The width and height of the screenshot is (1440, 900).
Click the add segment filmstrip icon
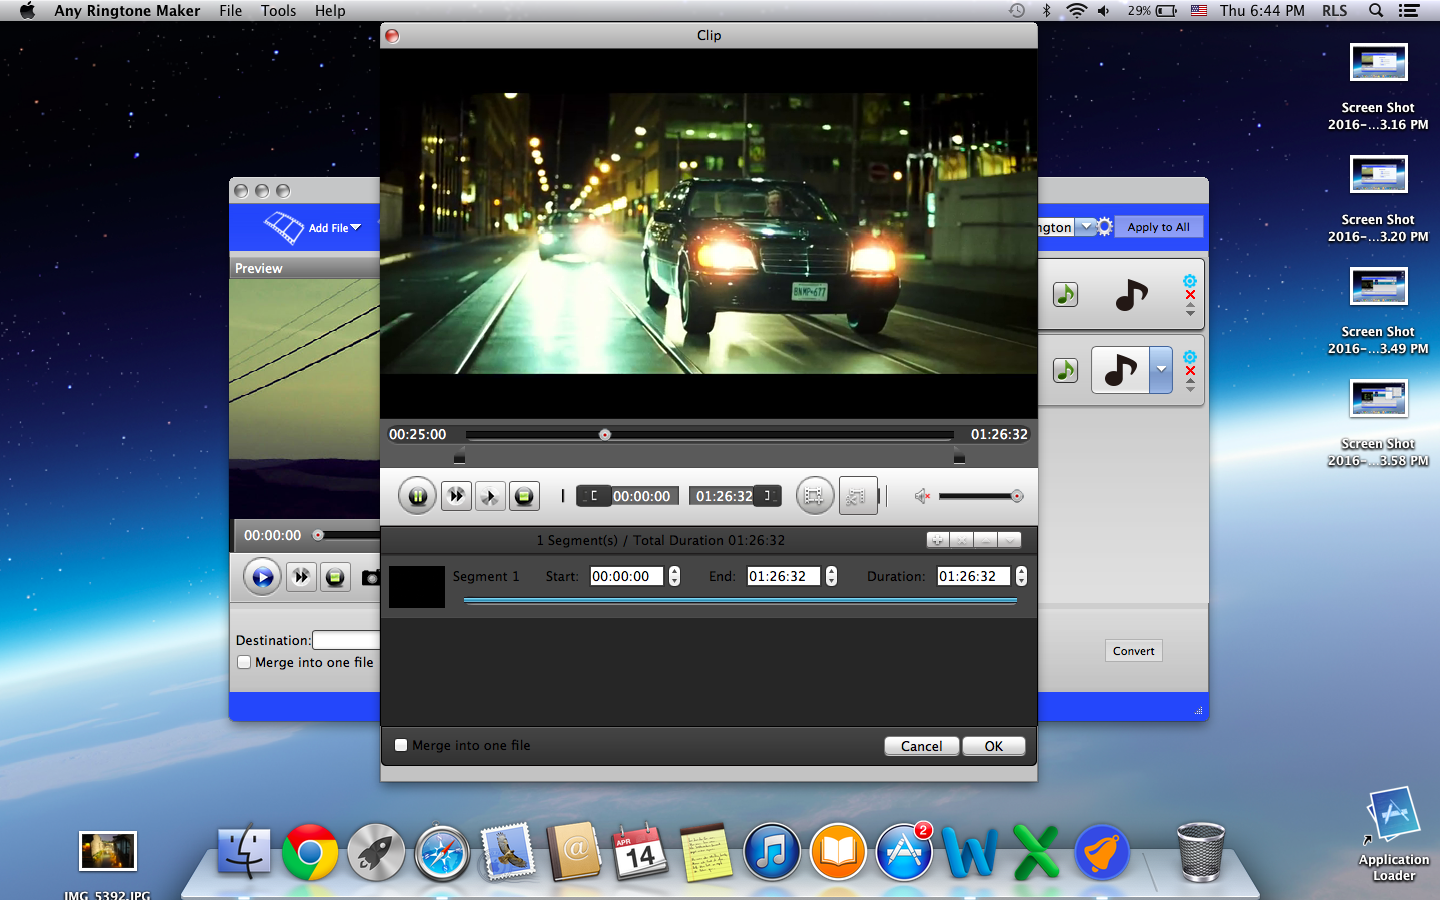coord(814,496)
